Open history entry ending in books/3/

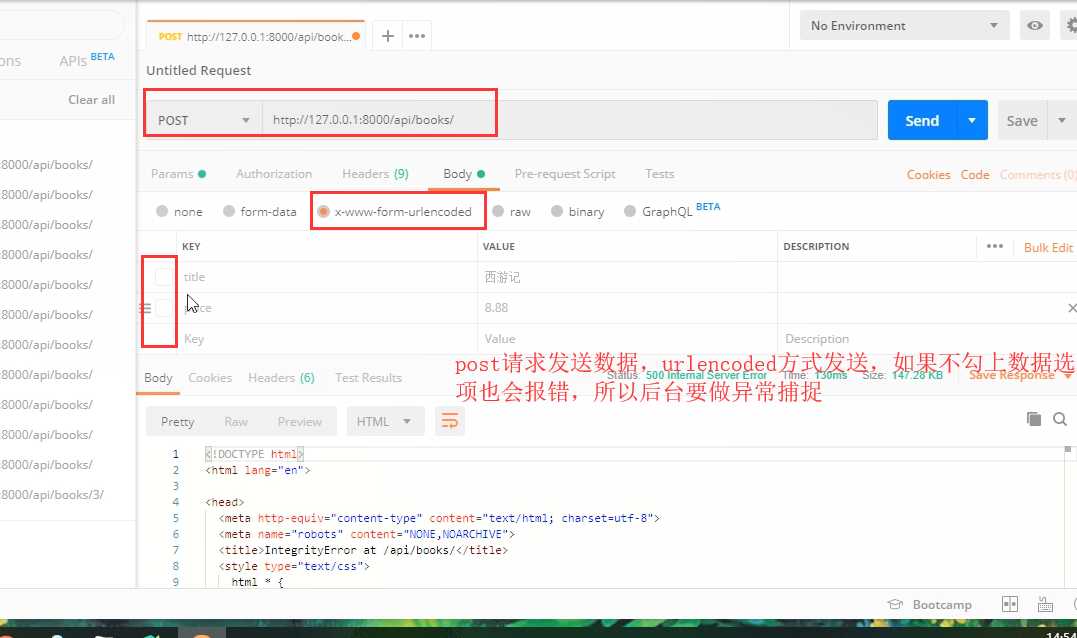[x=52, y=494]
